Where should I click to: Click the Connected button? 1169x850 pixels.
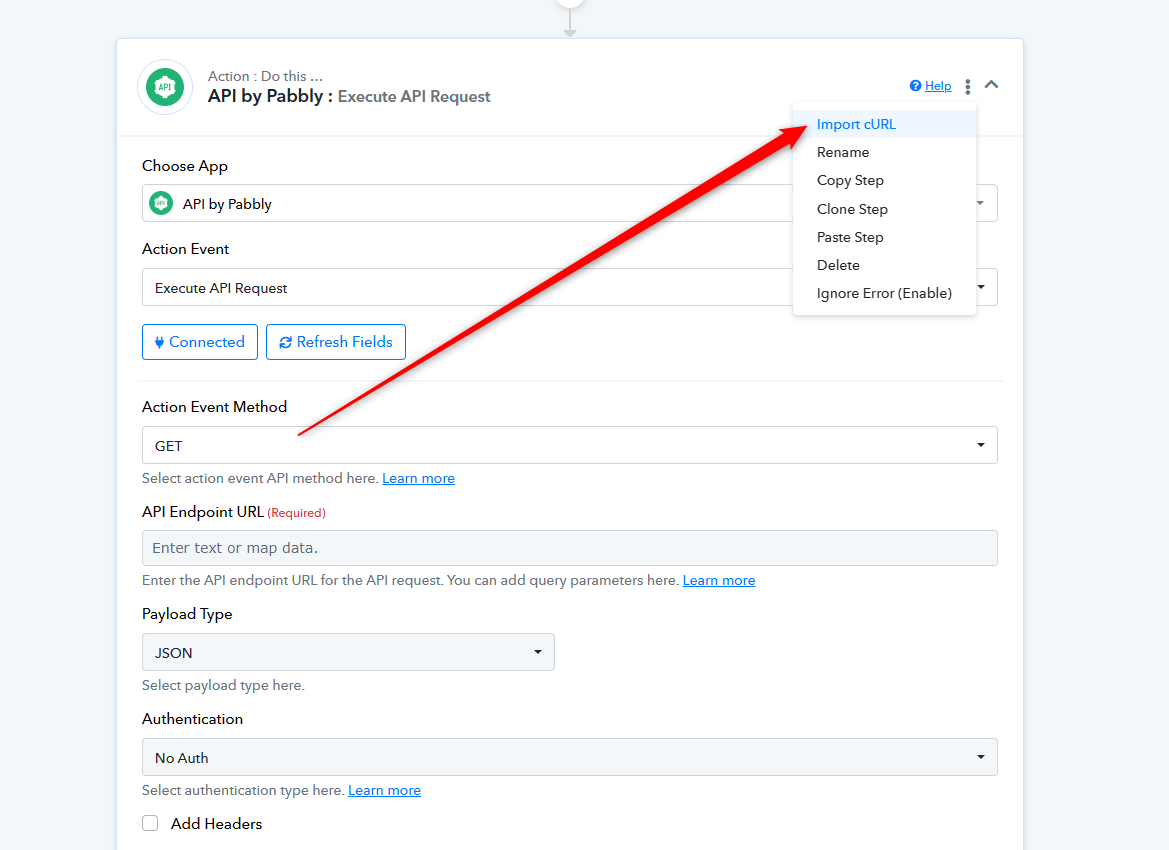click(x=200, y=342)
